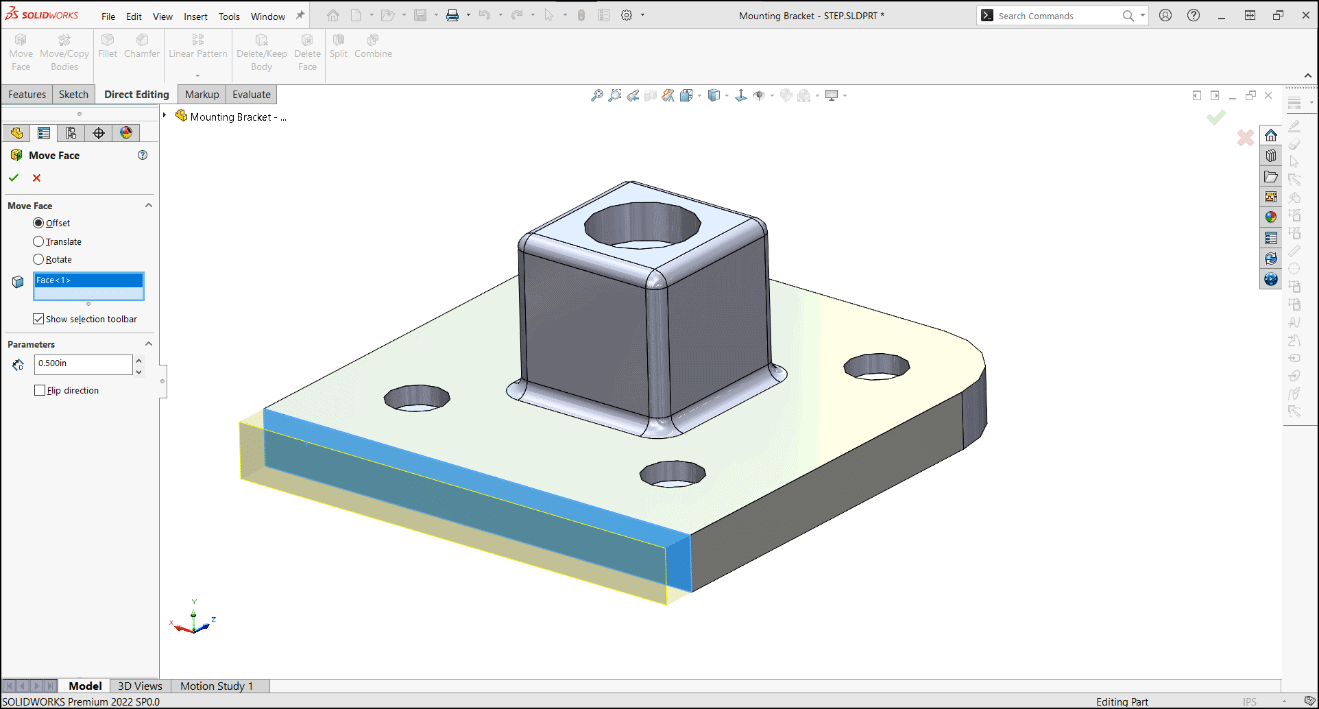Click View Orientation icon in view toolbar

pos(686,96)
